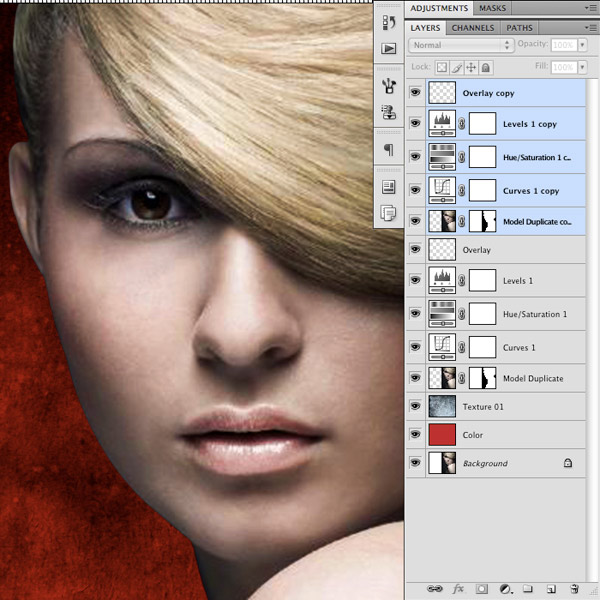Create new fill or adjustment layer
This screenshot has width=600, height=600.
505,589
